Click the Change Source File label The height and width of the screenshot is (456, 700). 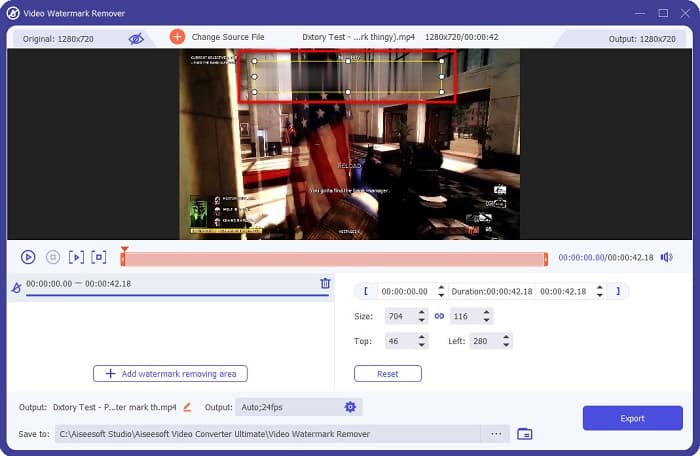coord(228,37)
